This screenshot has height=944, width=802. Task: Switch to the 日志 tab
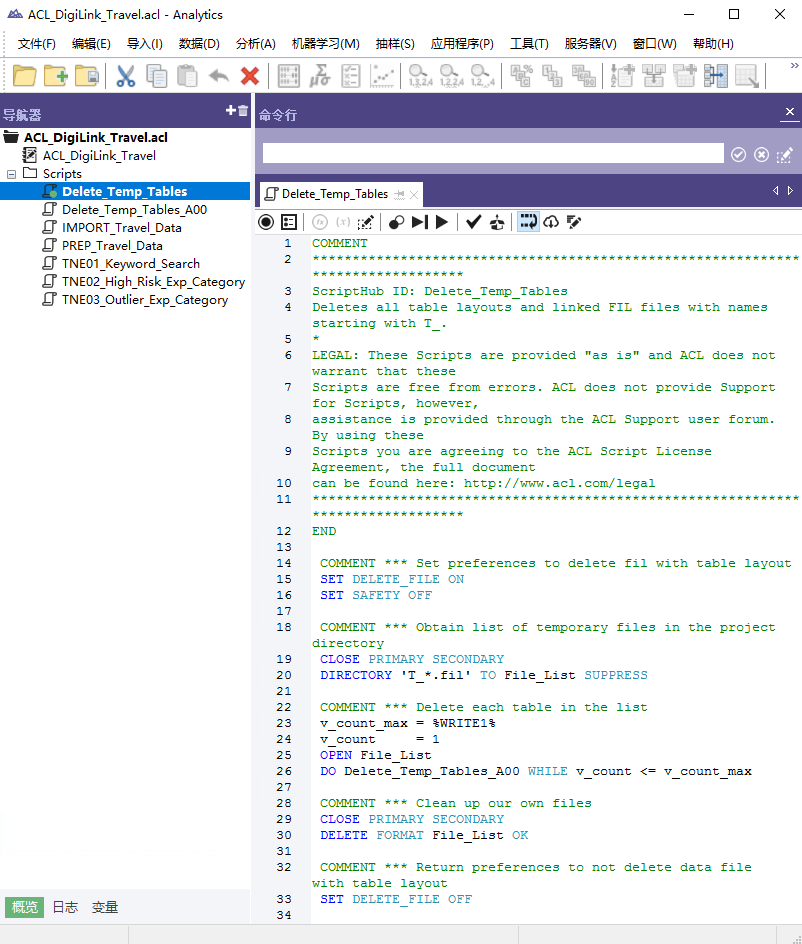point(65,907)
